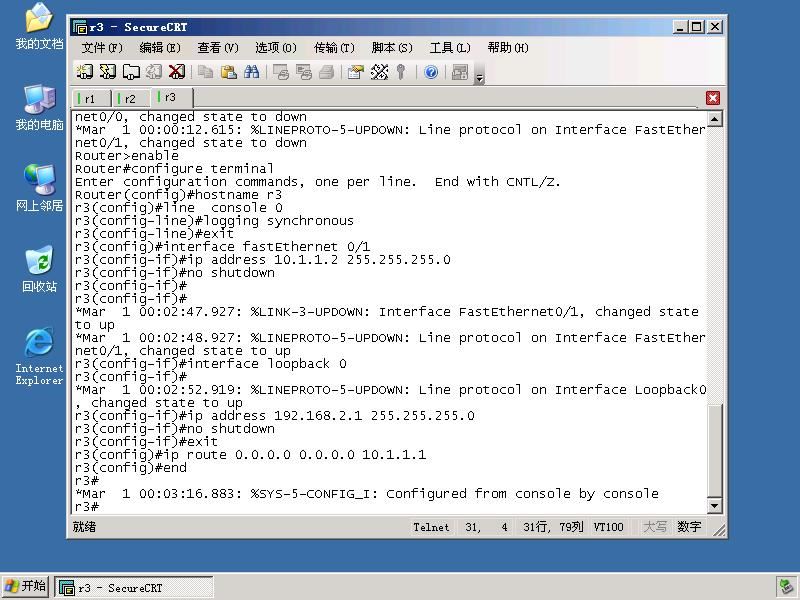800x600 pixels.
Task: Click 'hostname r3' command line
Action: click(x=178, y=195)
